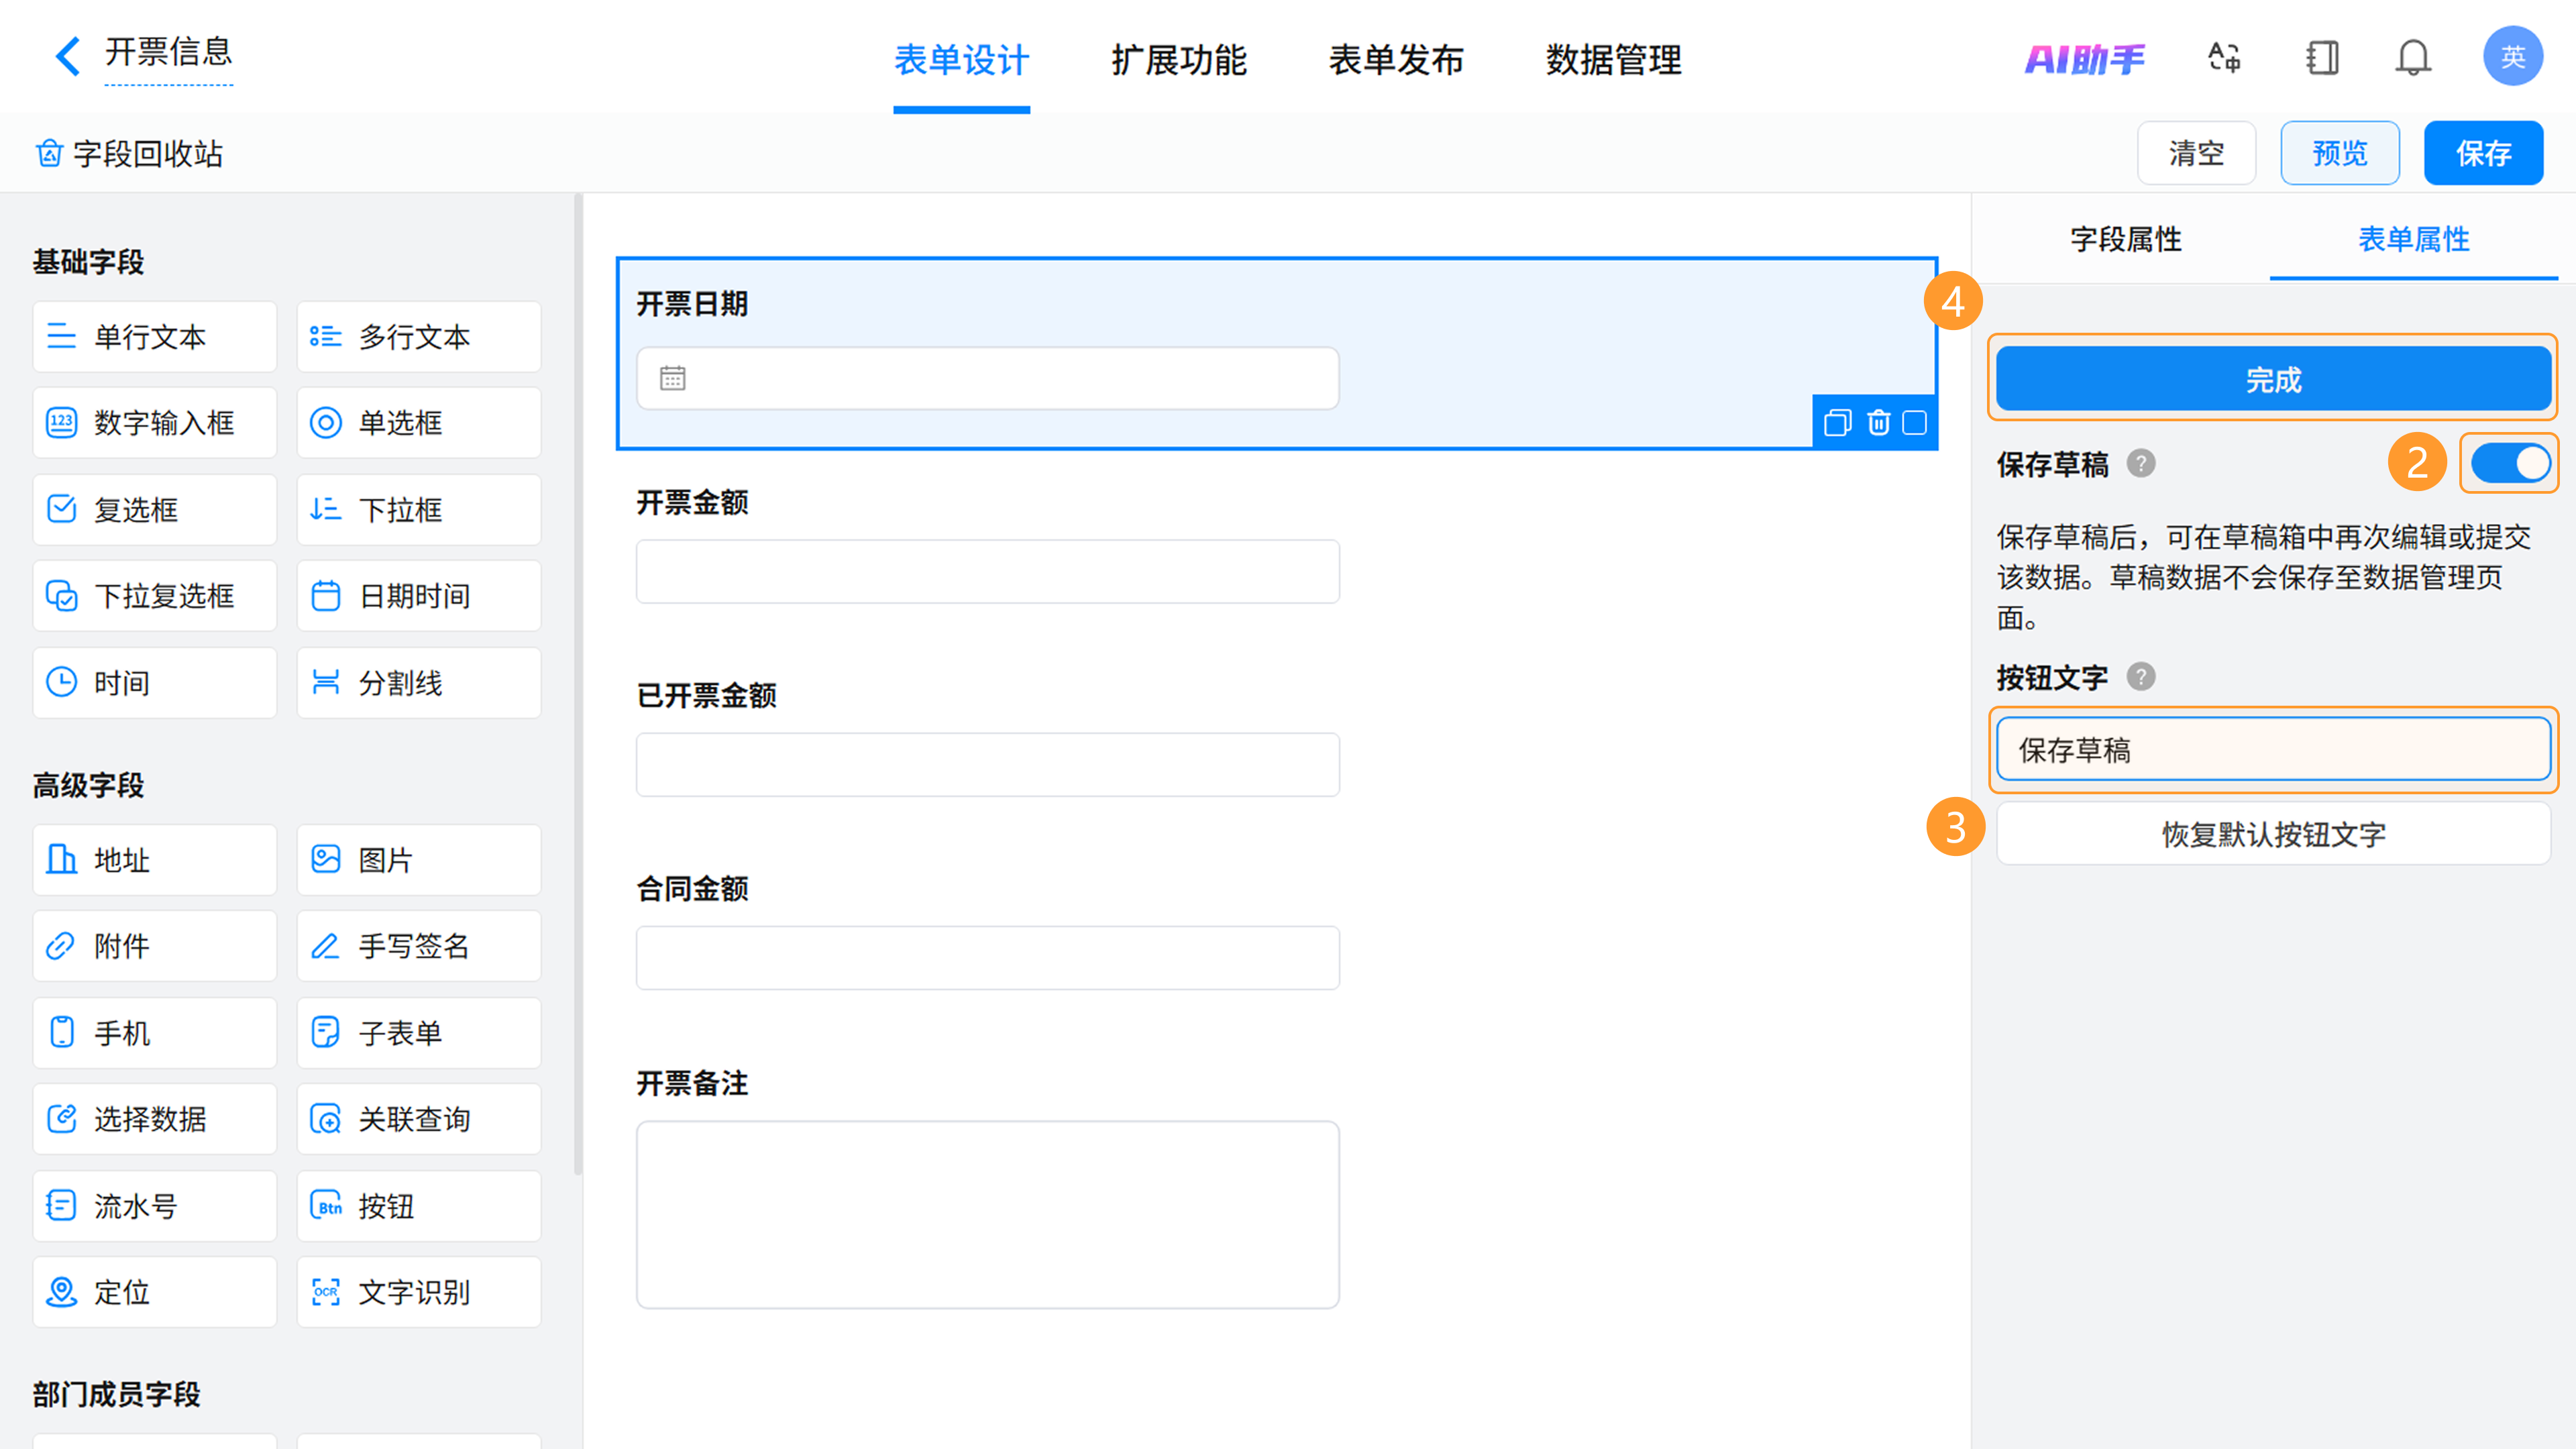Image resolution: width=2576 pixels, height=1449 pixels.
Task: Add a 日期时间 field
Action: [418, 596]
